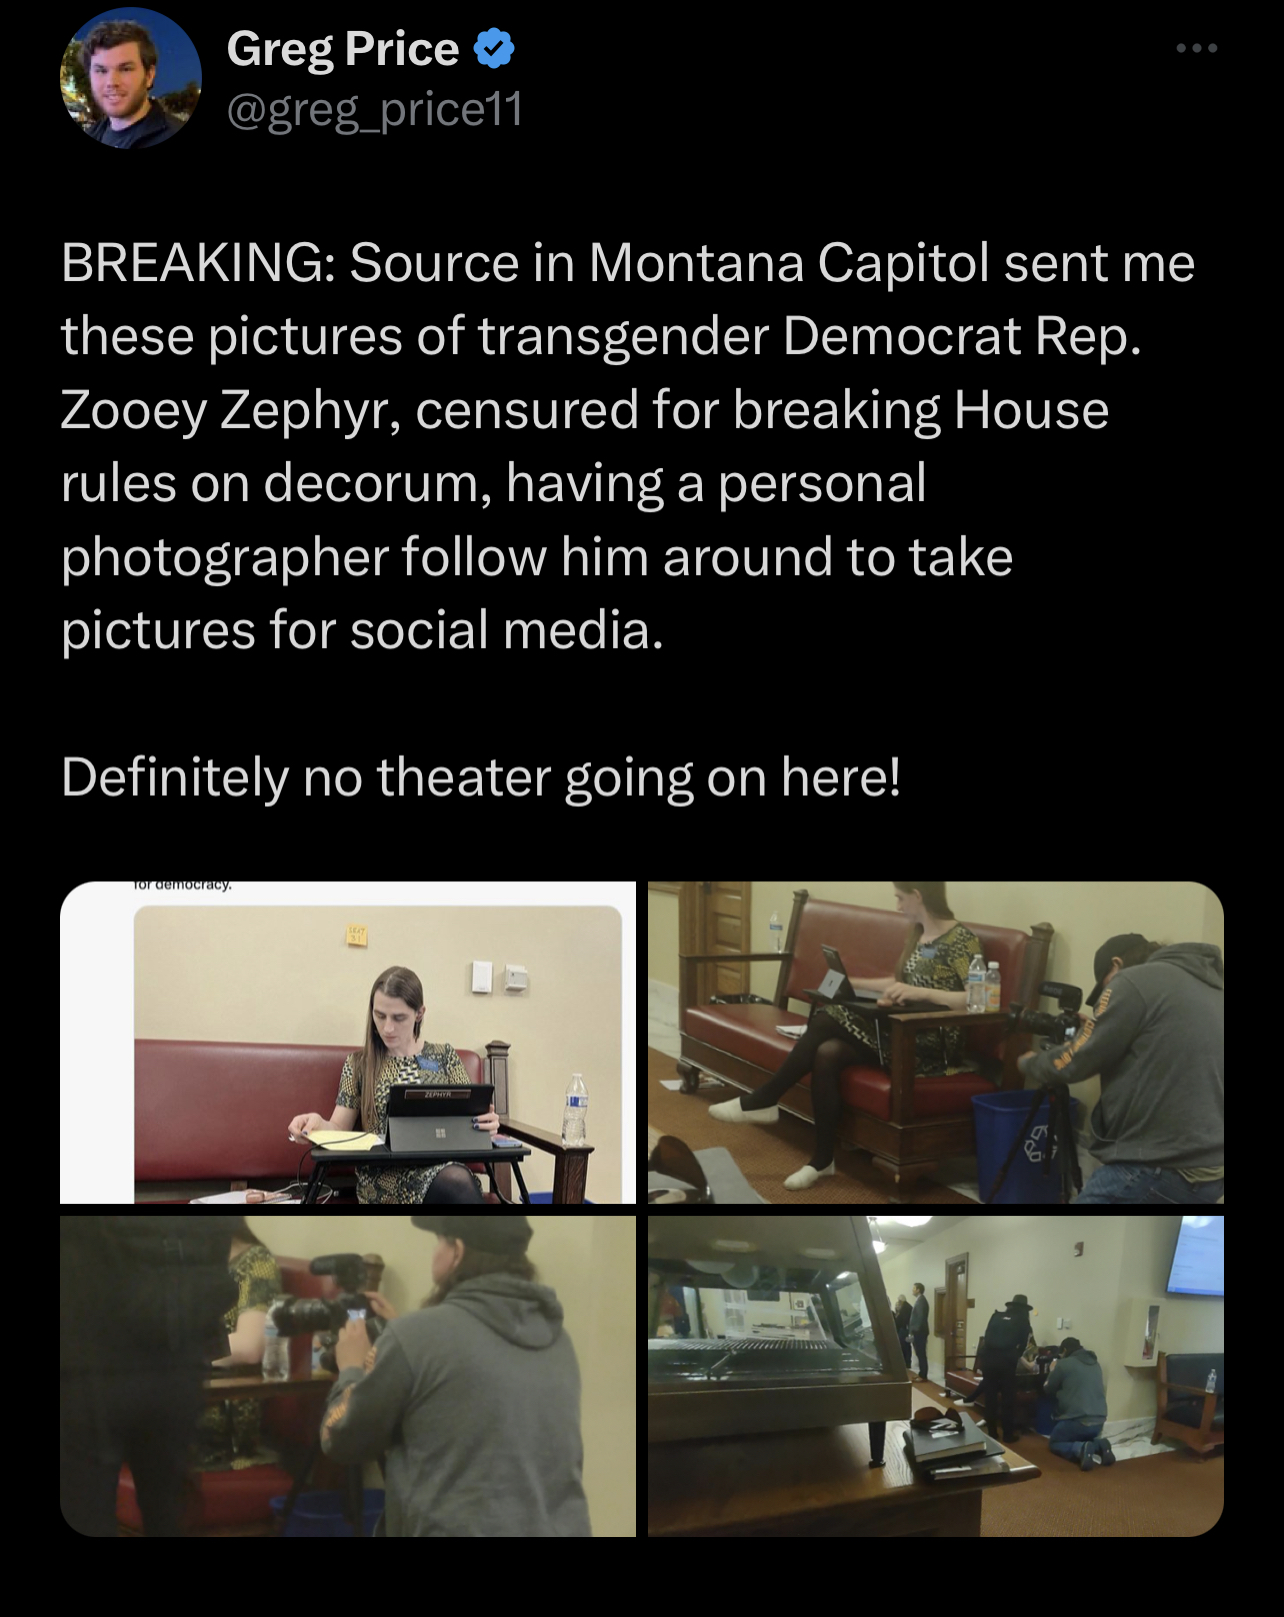
Task: Click the blue verified checkmark badge
Action: click(x=493, y=49)
